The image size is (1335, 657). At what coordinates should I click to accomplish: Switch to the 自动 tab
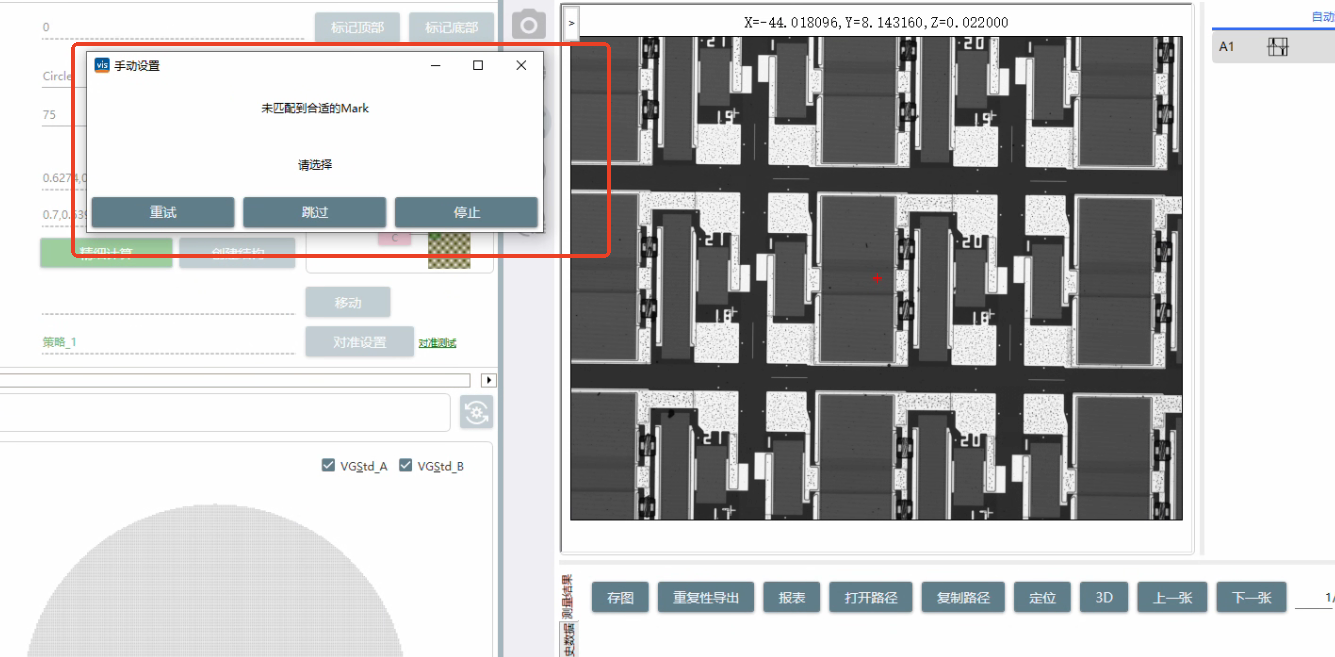pyautogui.click(x=1322, y=17)
